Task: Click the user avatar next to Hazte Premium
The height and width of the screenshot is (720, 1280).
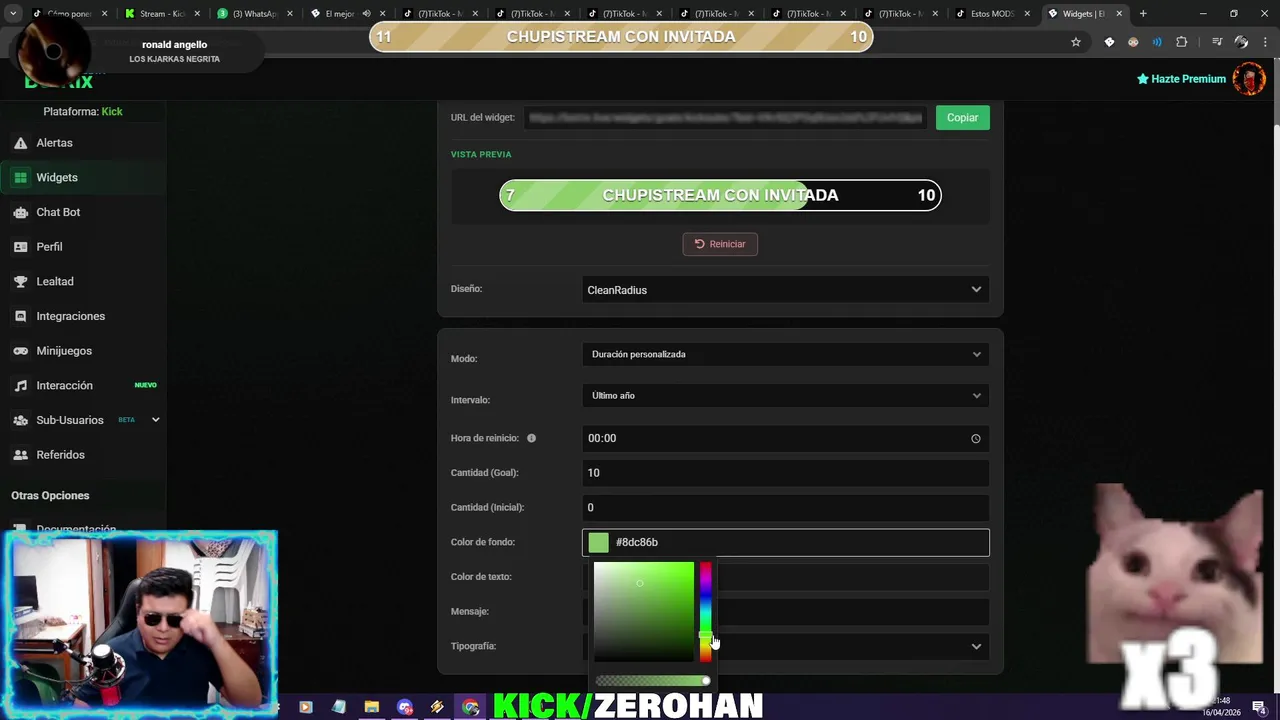Action: coord(1249,79)
